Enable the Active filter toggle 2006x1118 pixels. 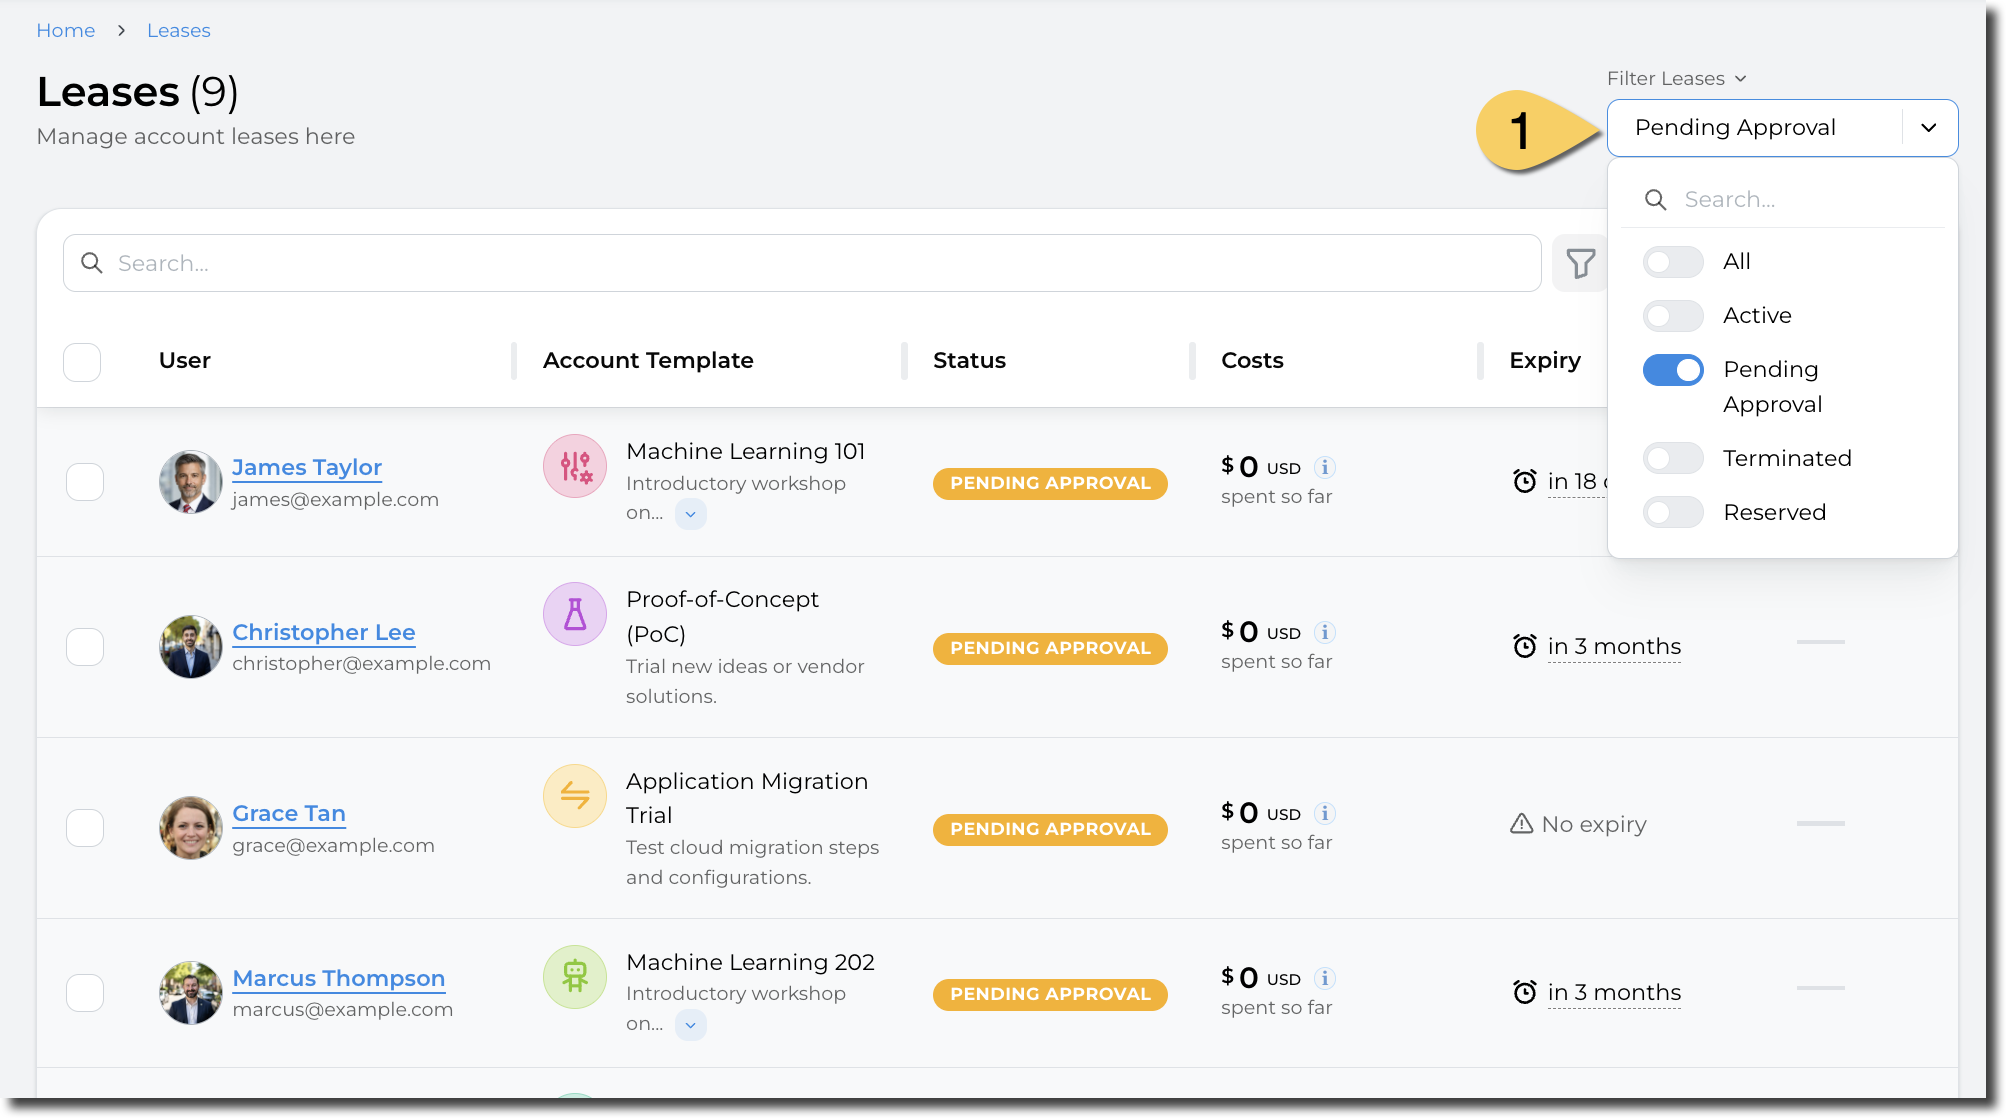(x=1673, y=316)
